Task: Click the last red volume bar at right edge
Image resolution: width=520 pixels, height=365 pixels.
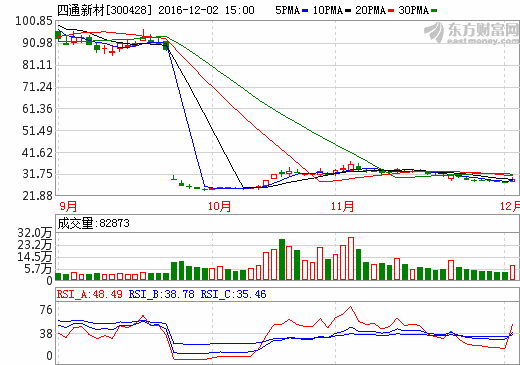Action: point(512,272)
